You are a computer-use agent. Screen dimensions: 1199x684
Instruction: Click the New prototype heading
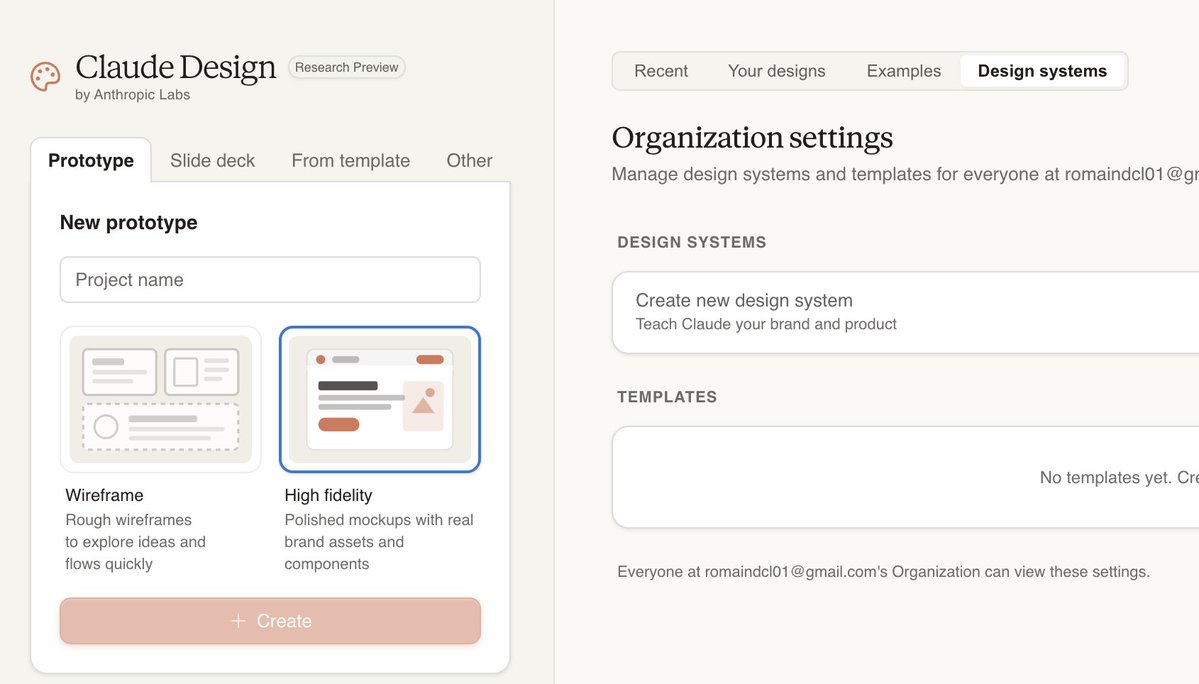click(x=128, y=222)
